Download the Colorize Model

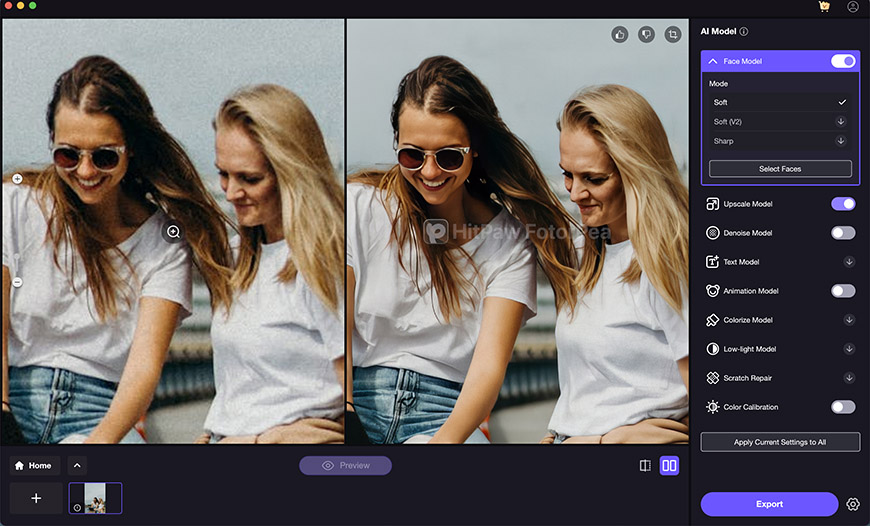[849, 320]
